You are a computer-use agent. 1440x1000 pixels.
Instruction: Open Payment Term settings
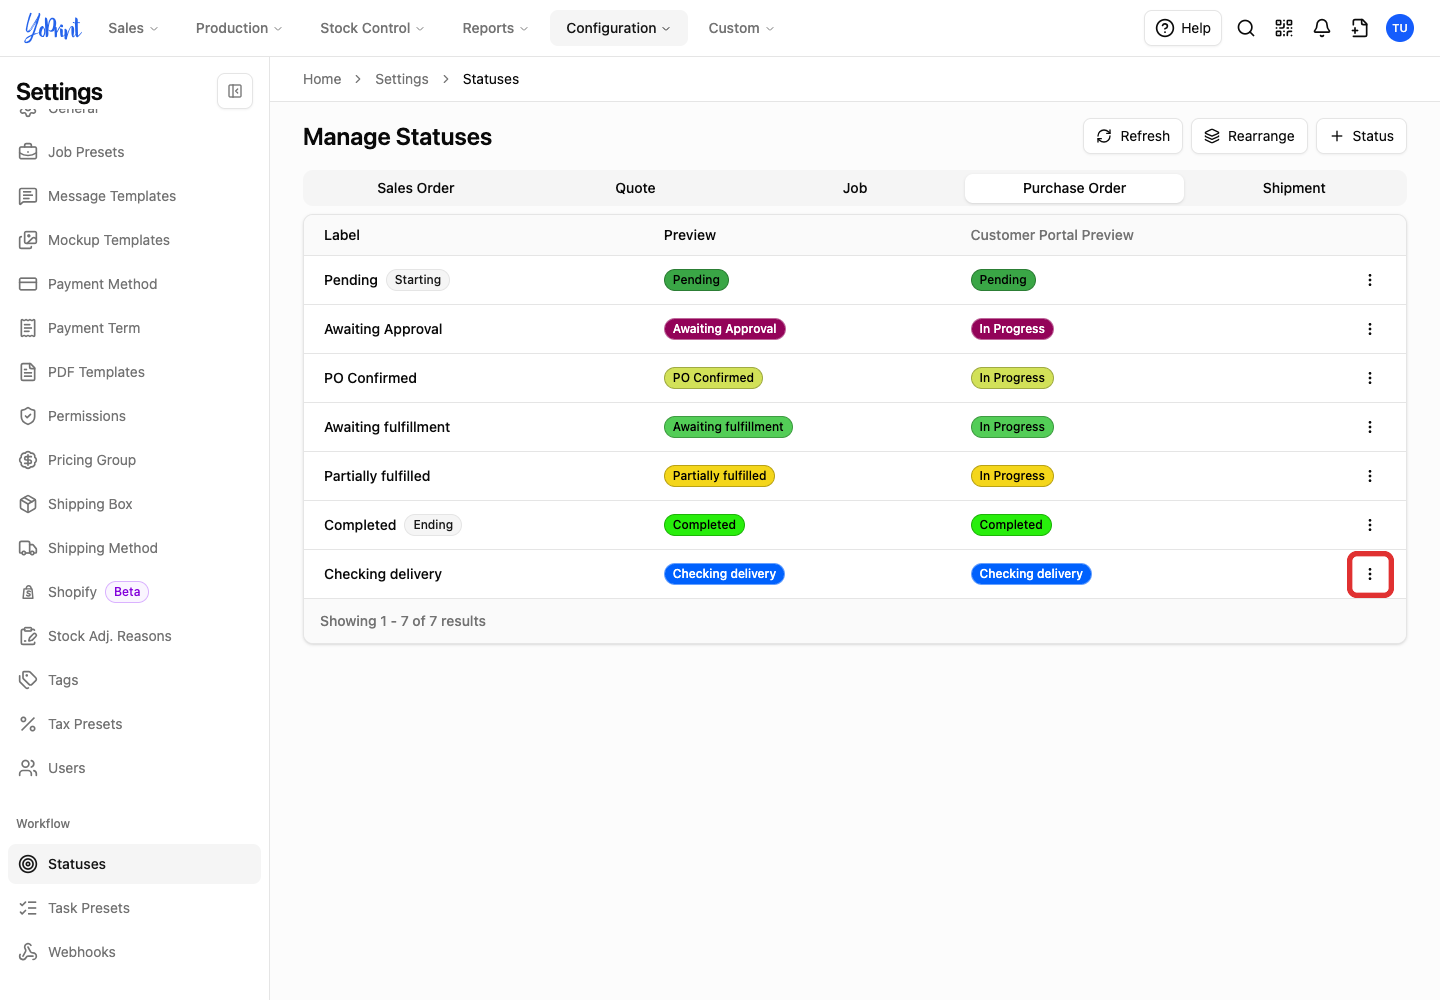(134, 328)
